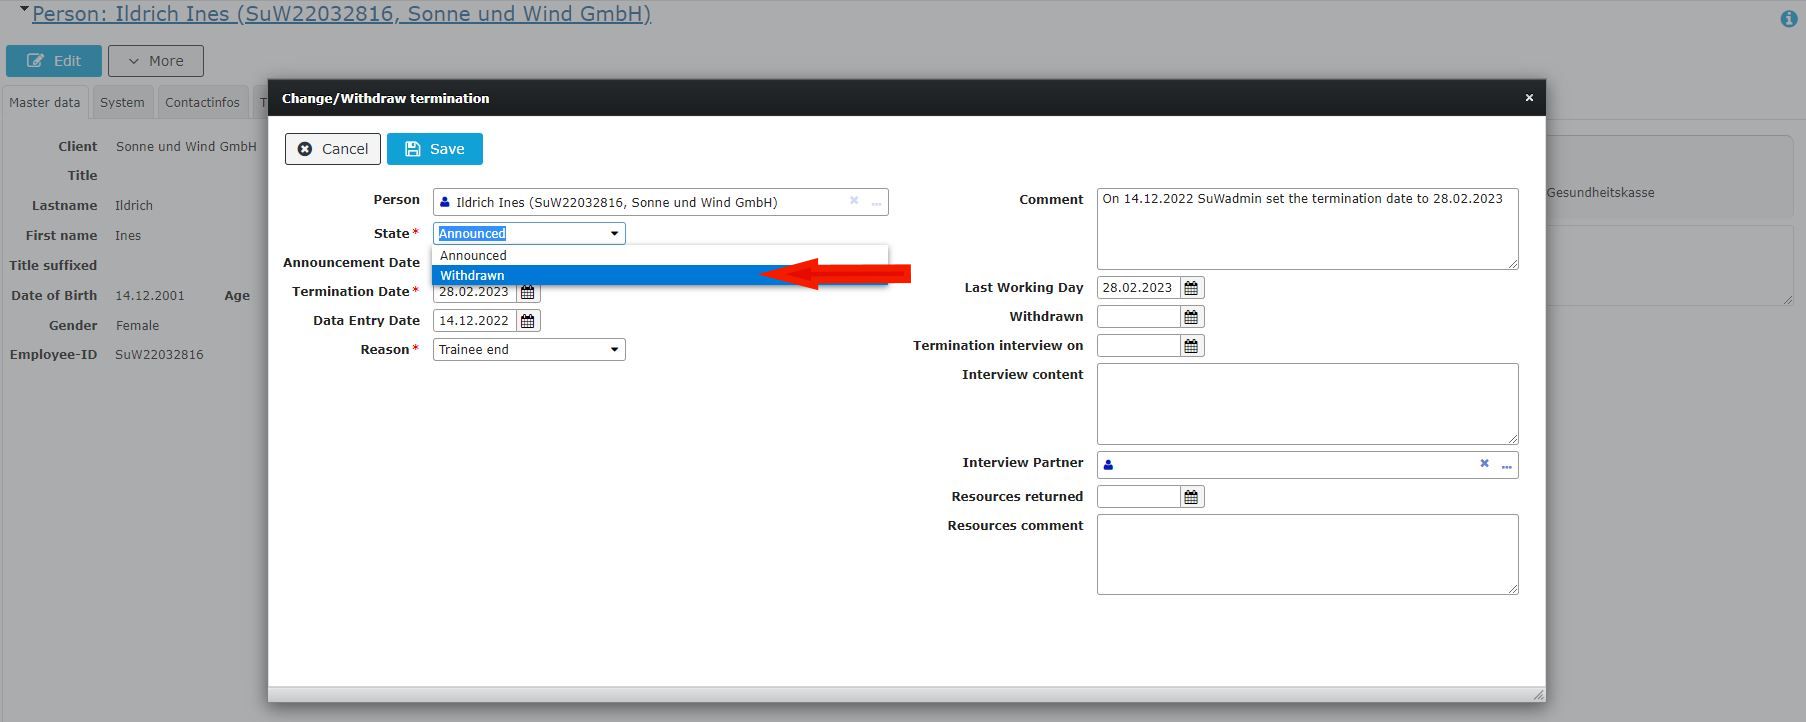Viewport: 1806px width, 722px height.
Task: Click Gender value Female
Action: [x=137, y=326]
